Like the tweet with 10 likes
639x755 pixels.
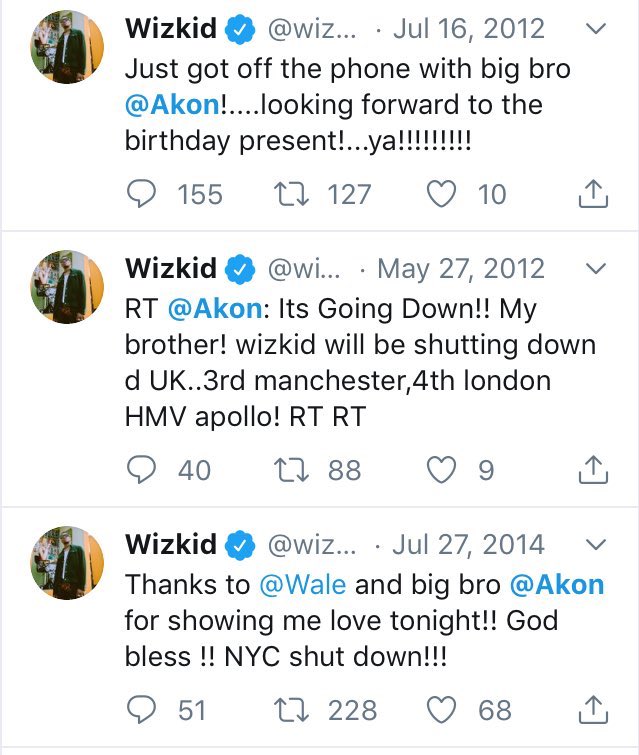tap(441, 194)
